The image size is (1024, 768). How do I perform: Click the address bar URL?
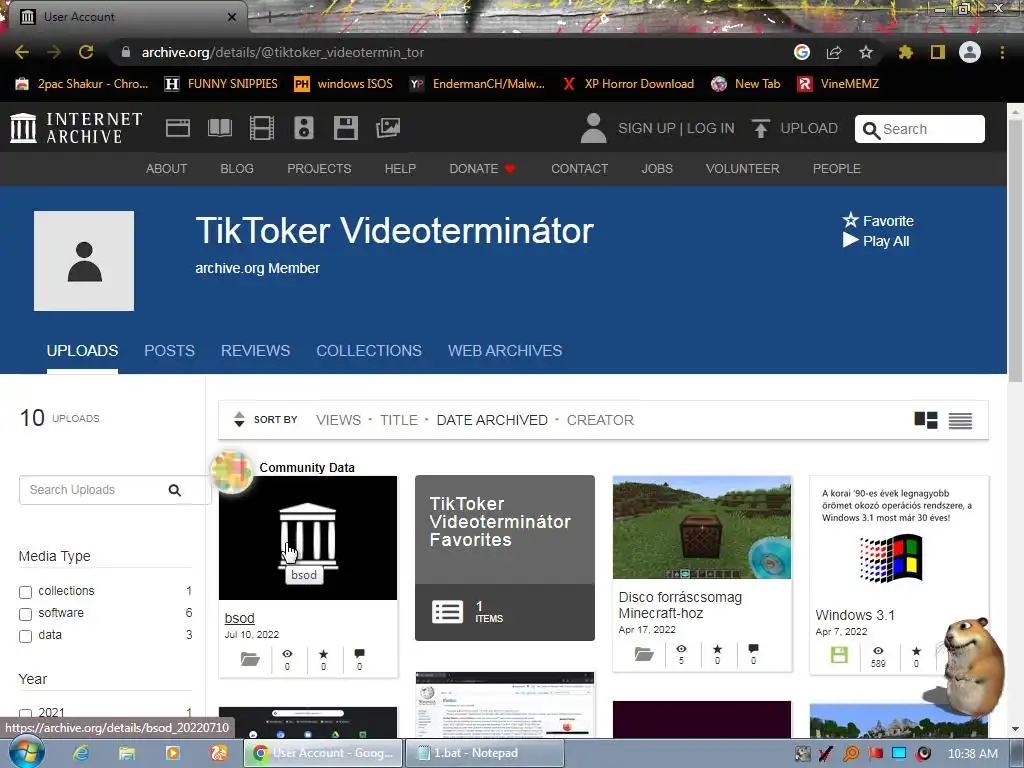click(x=283, y=52)
